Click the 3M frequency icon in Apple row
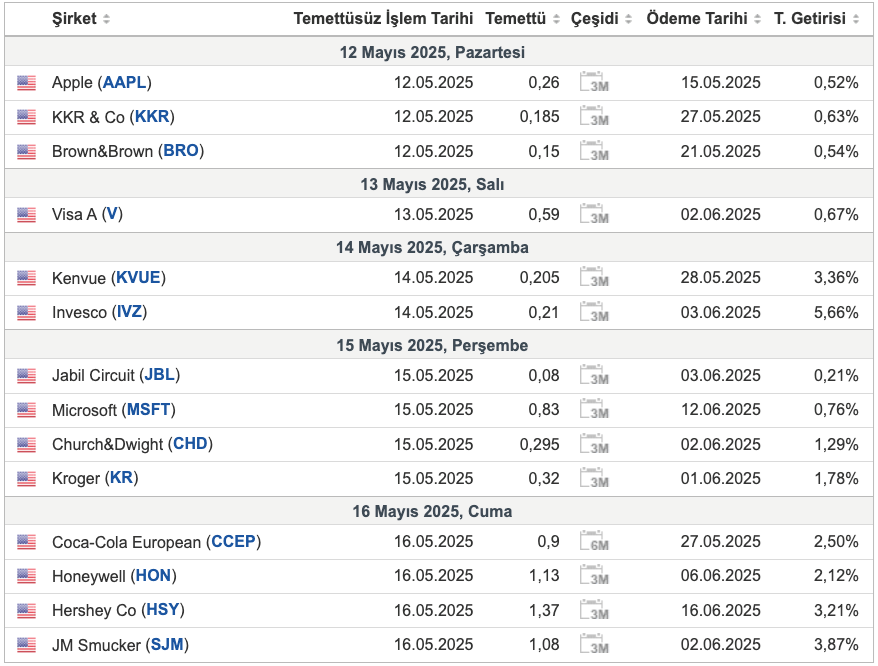The width and height of the screenshot is (878, 666). pos(594,82)
